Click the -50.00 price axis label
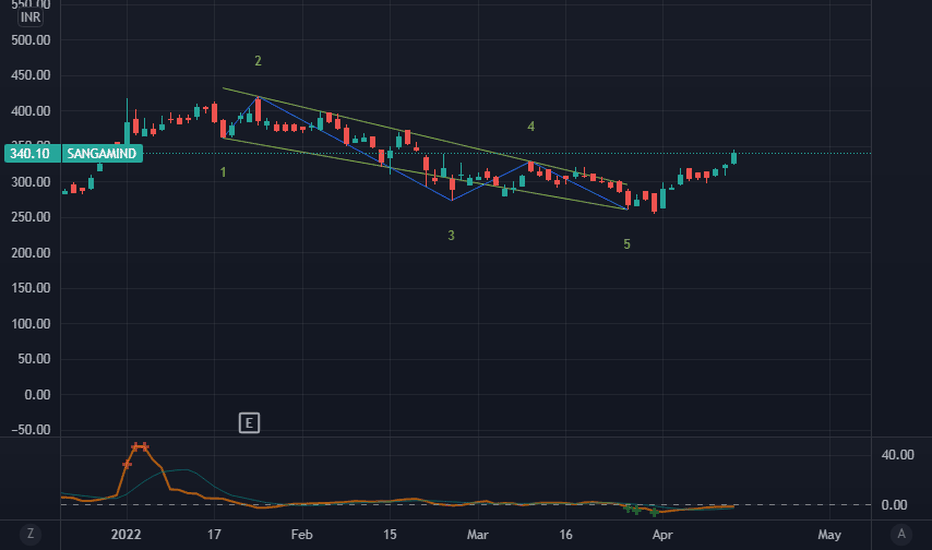932x550 pixels. click(31, 430)
